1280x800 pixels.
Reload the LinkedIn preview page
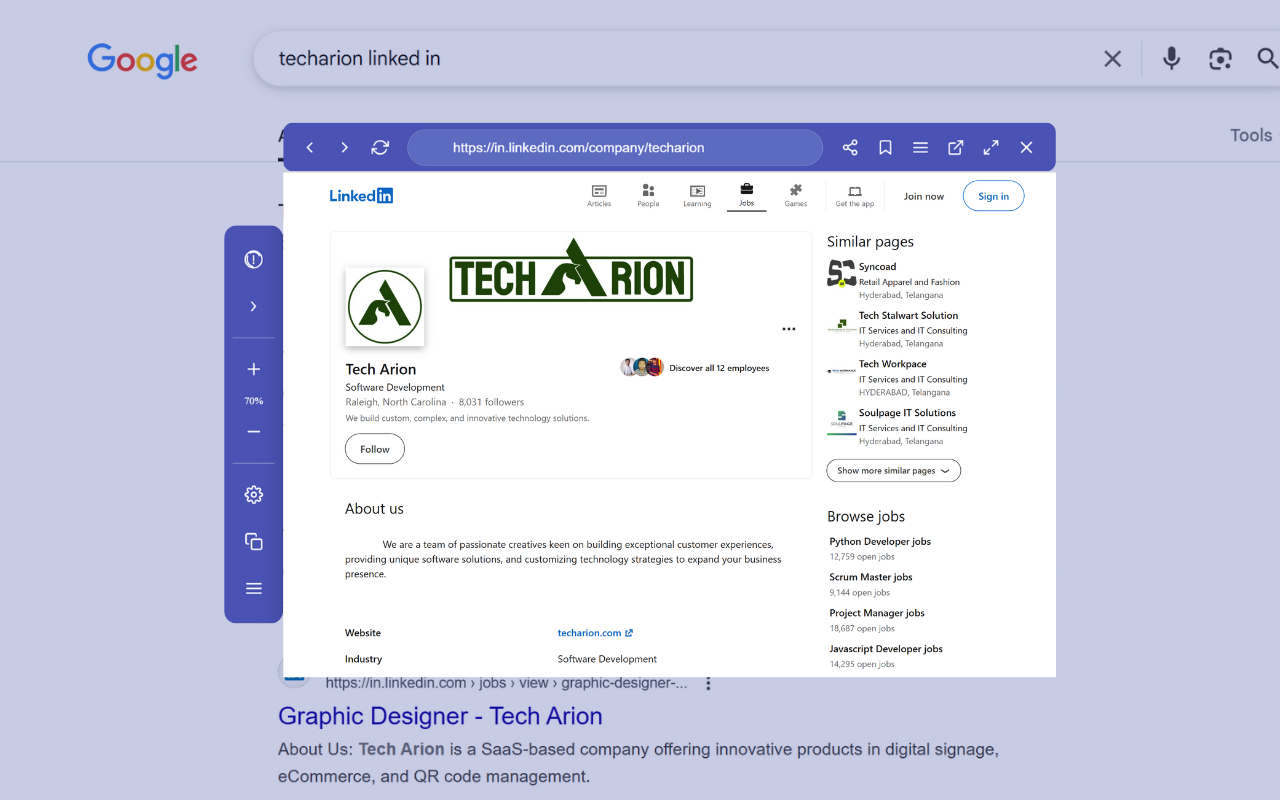tap(380, 148)
